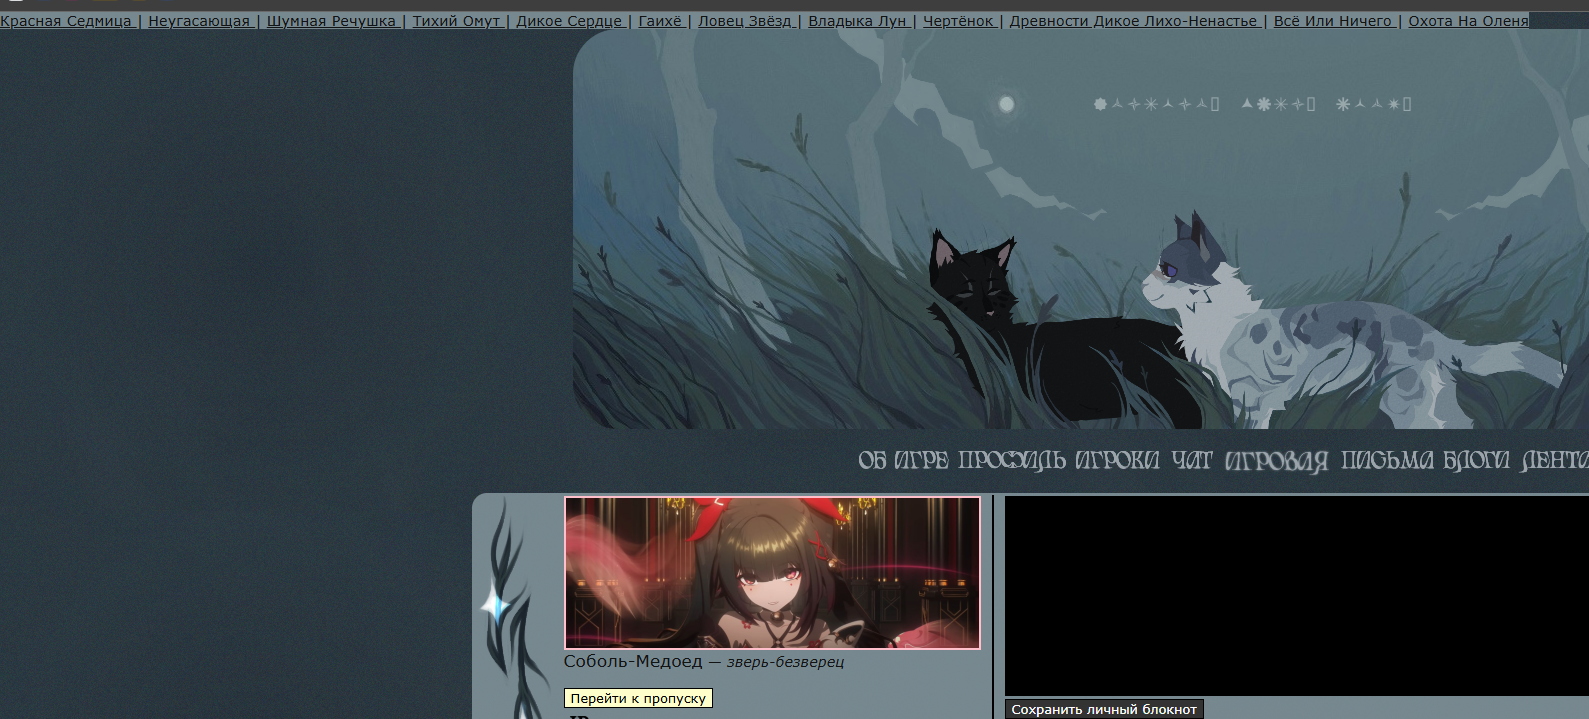Click the Неугасающая link

pos(199,21)
